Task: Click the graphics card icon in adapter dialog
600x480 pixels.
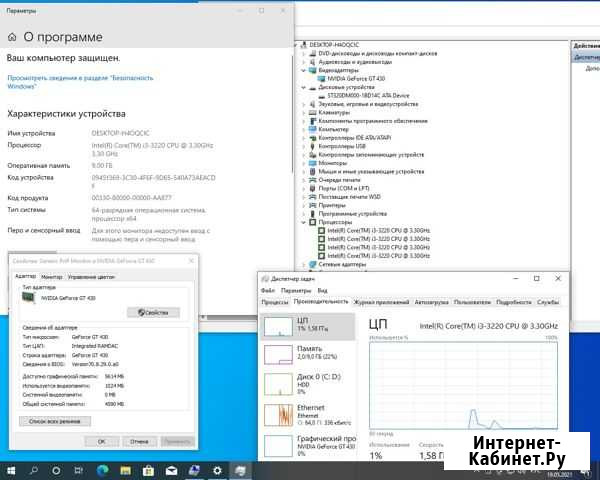Action: (x=29, y=297)
